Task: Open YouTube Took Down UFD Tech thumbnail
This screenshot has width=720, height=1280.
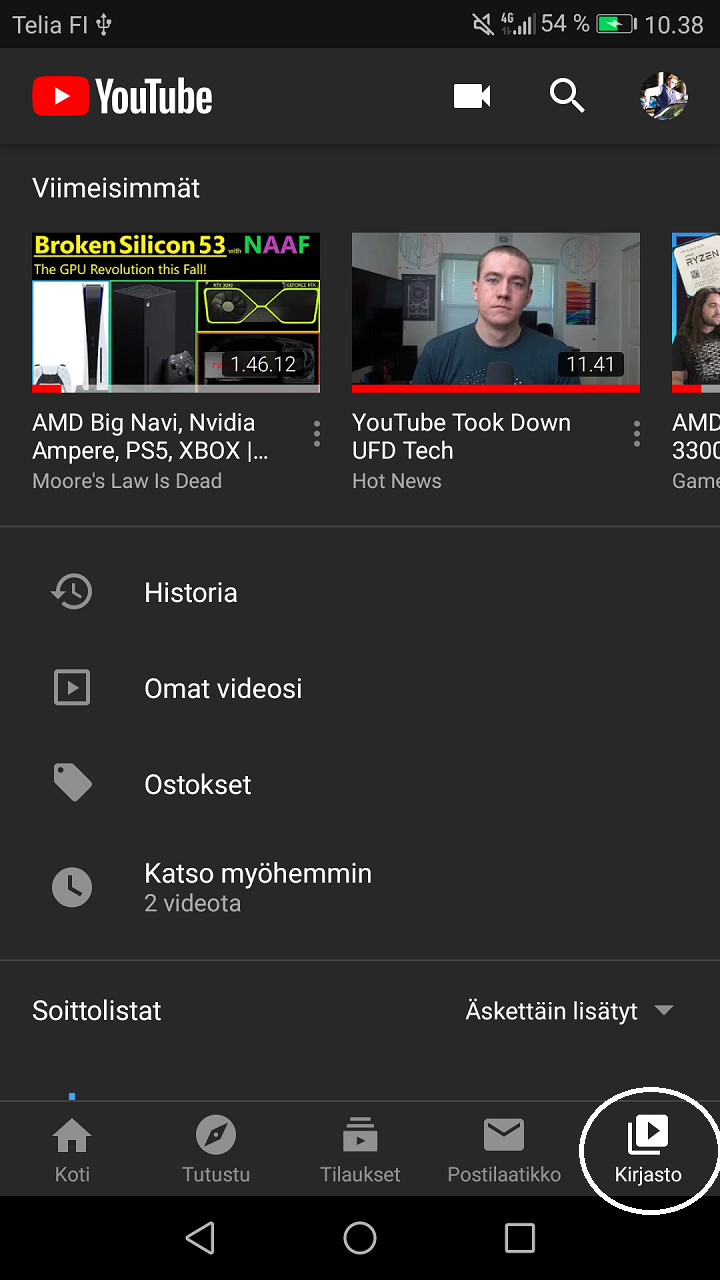Action: point(496,313)
